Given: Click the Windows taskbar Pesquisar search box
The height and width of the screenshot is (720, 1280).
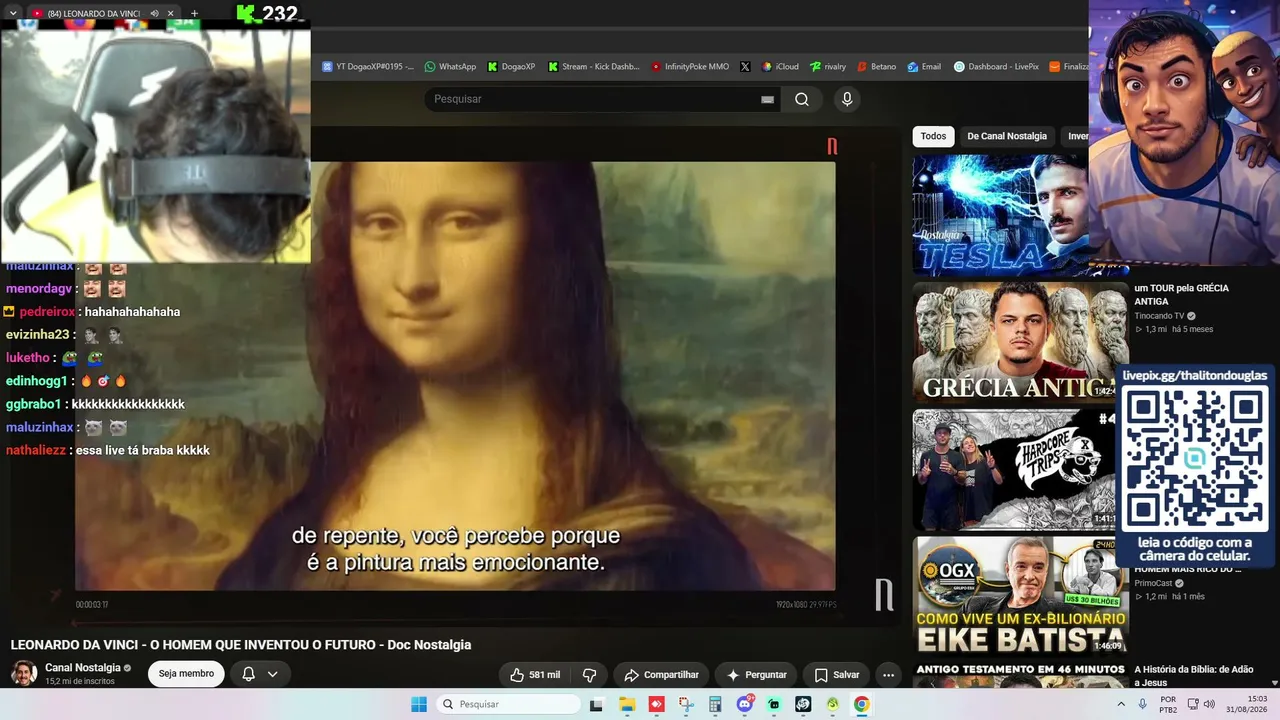Looking at the screenshot, I should 507,704.
